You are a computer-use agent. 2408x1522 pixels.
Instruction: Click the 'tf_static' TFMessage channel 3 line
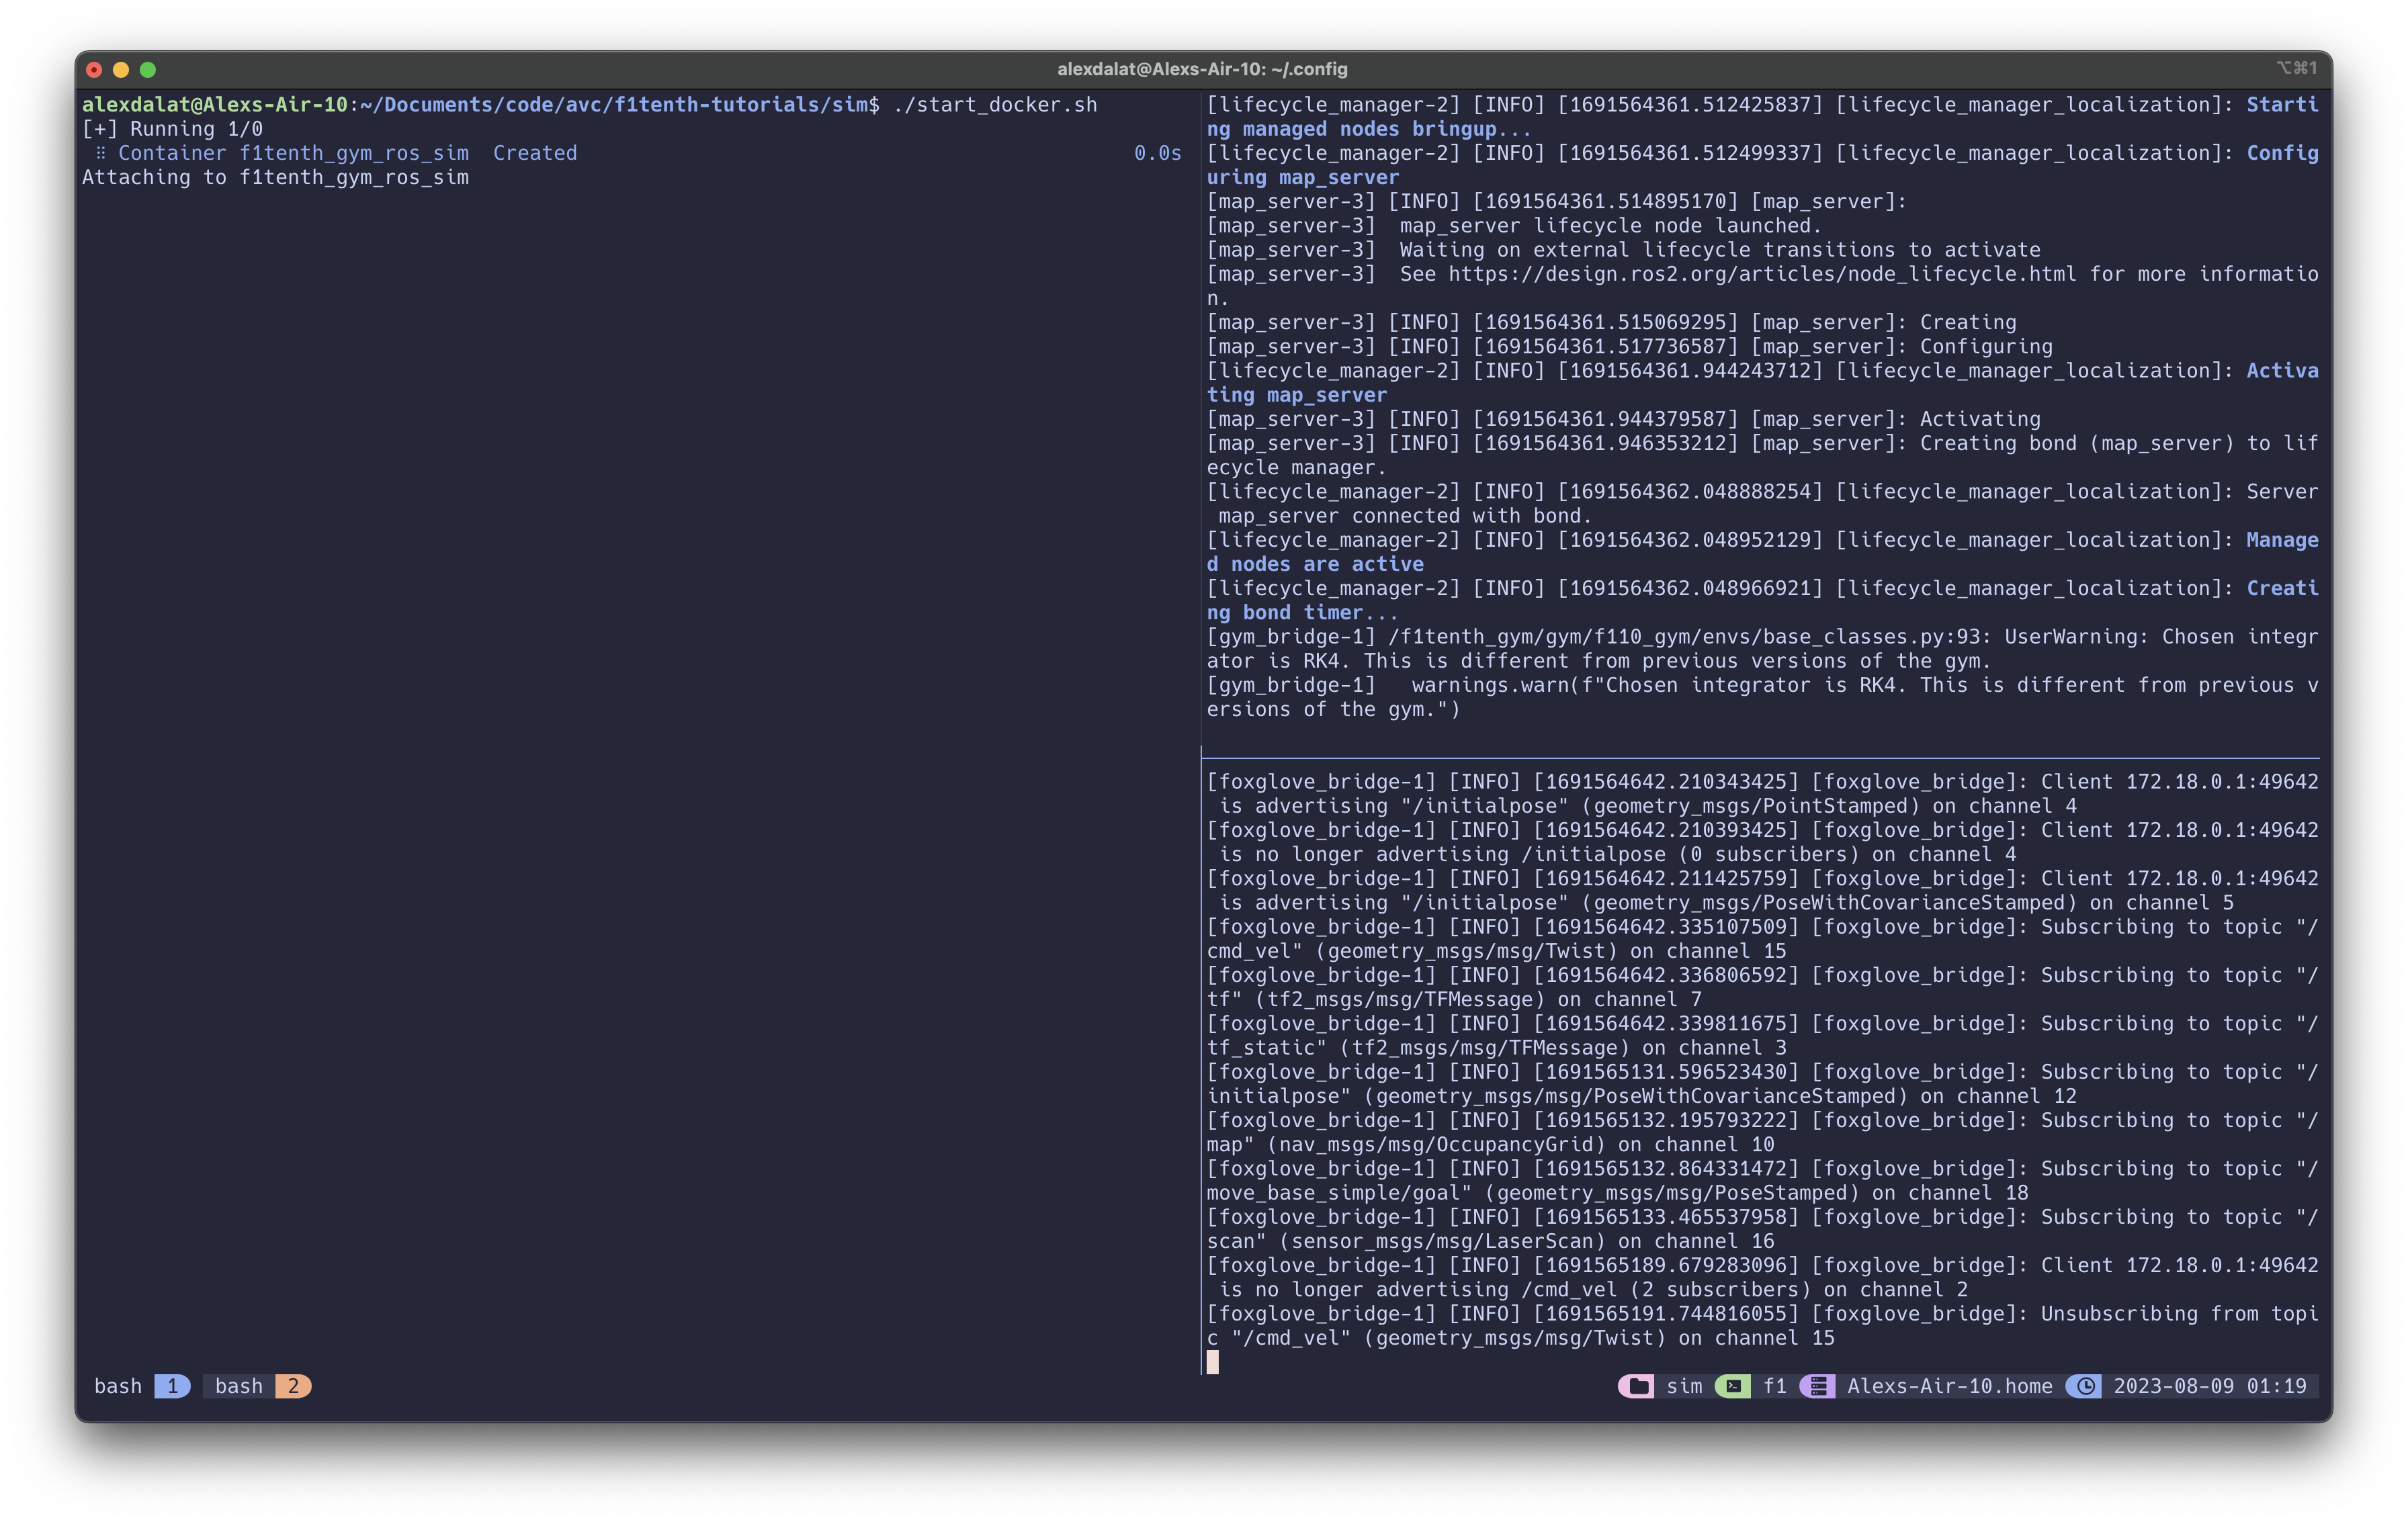1762,1035
